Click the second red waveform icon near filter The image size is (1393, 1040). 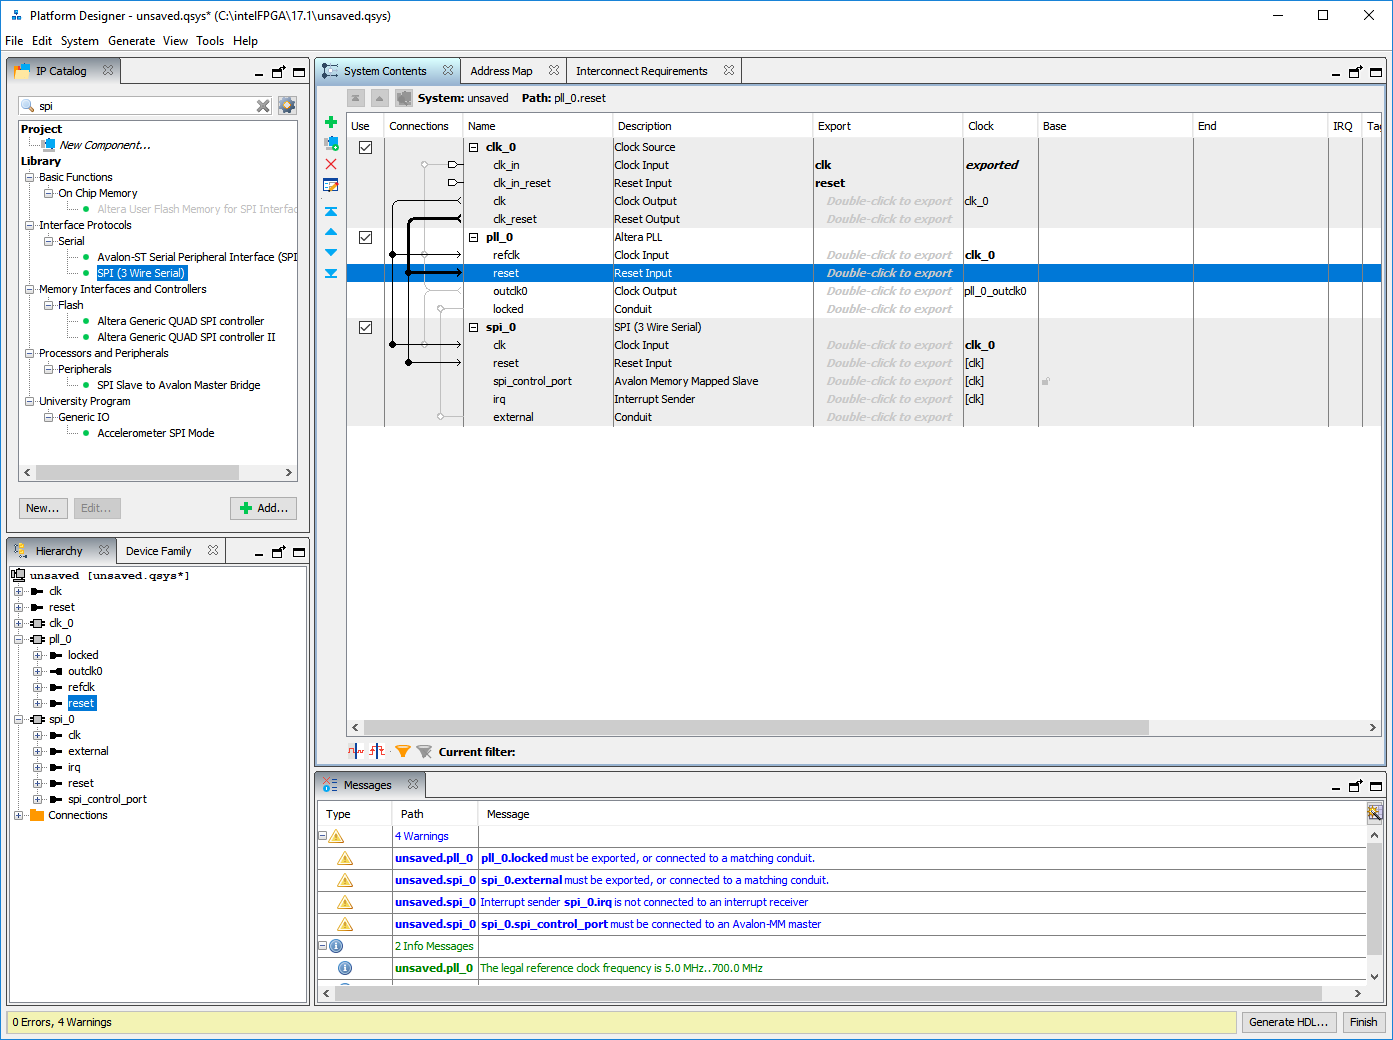coord(377,751)
